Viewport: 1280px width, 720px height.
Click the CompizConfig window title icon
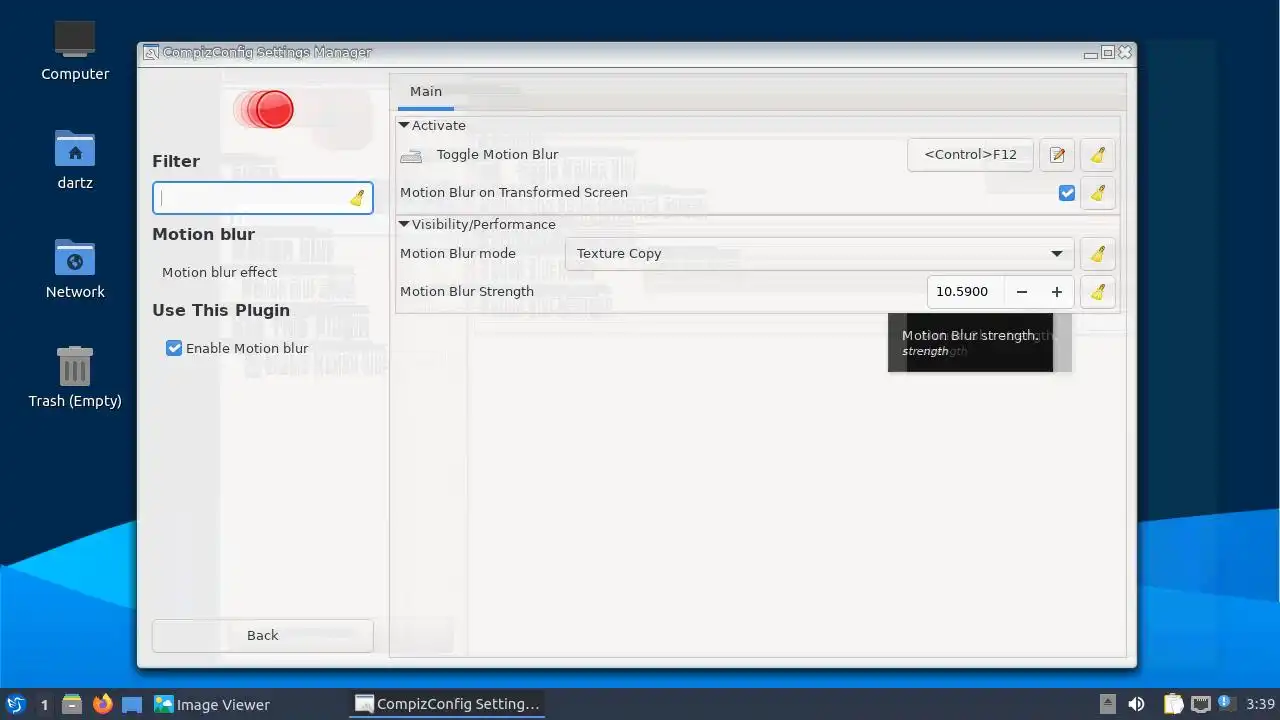coord(151,52)
